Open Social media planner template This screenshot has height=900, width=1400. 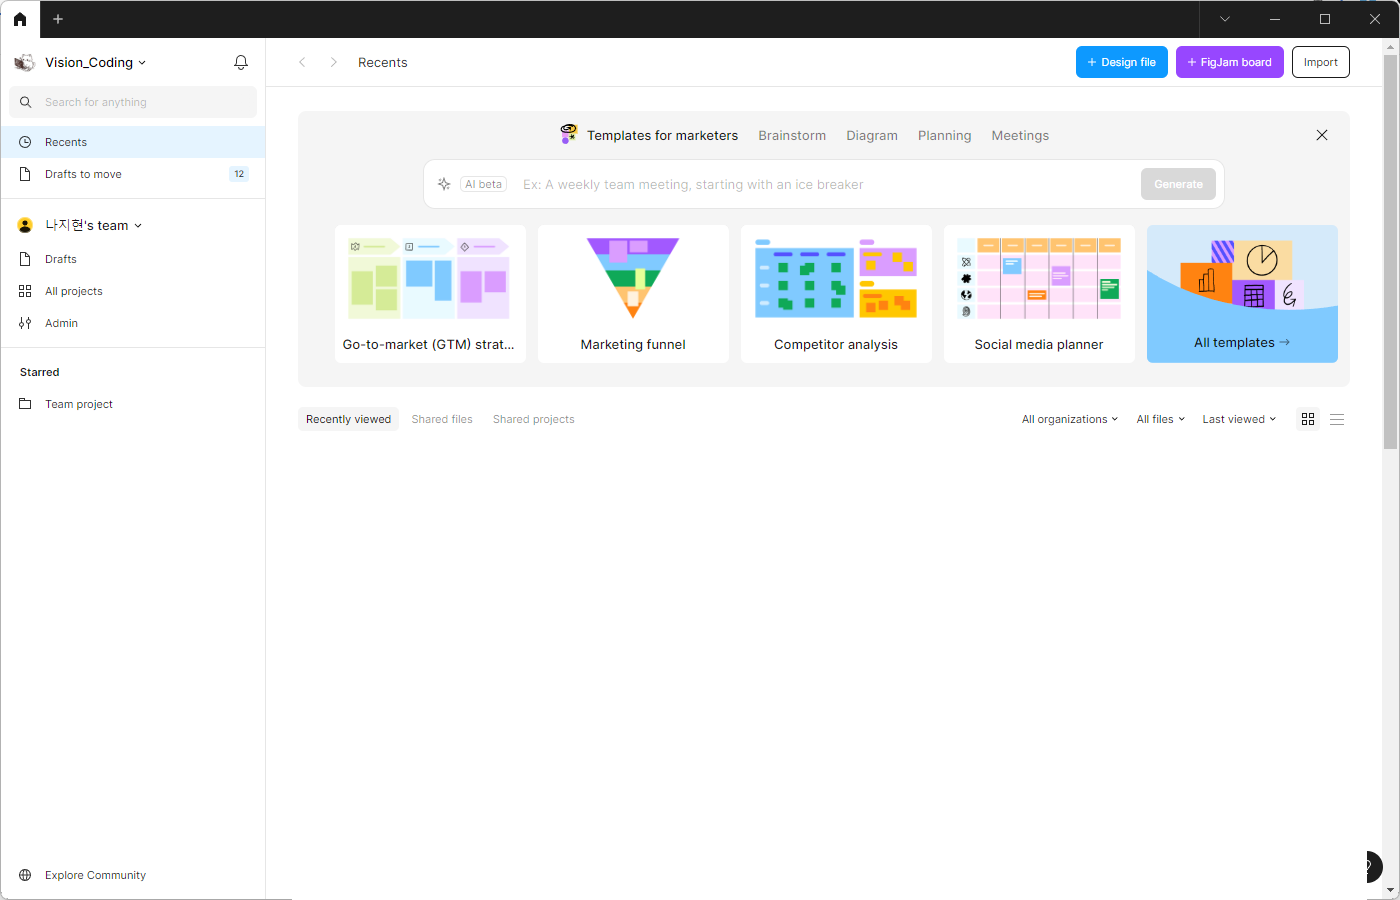pyautogui.click(x=1039, y=294)
